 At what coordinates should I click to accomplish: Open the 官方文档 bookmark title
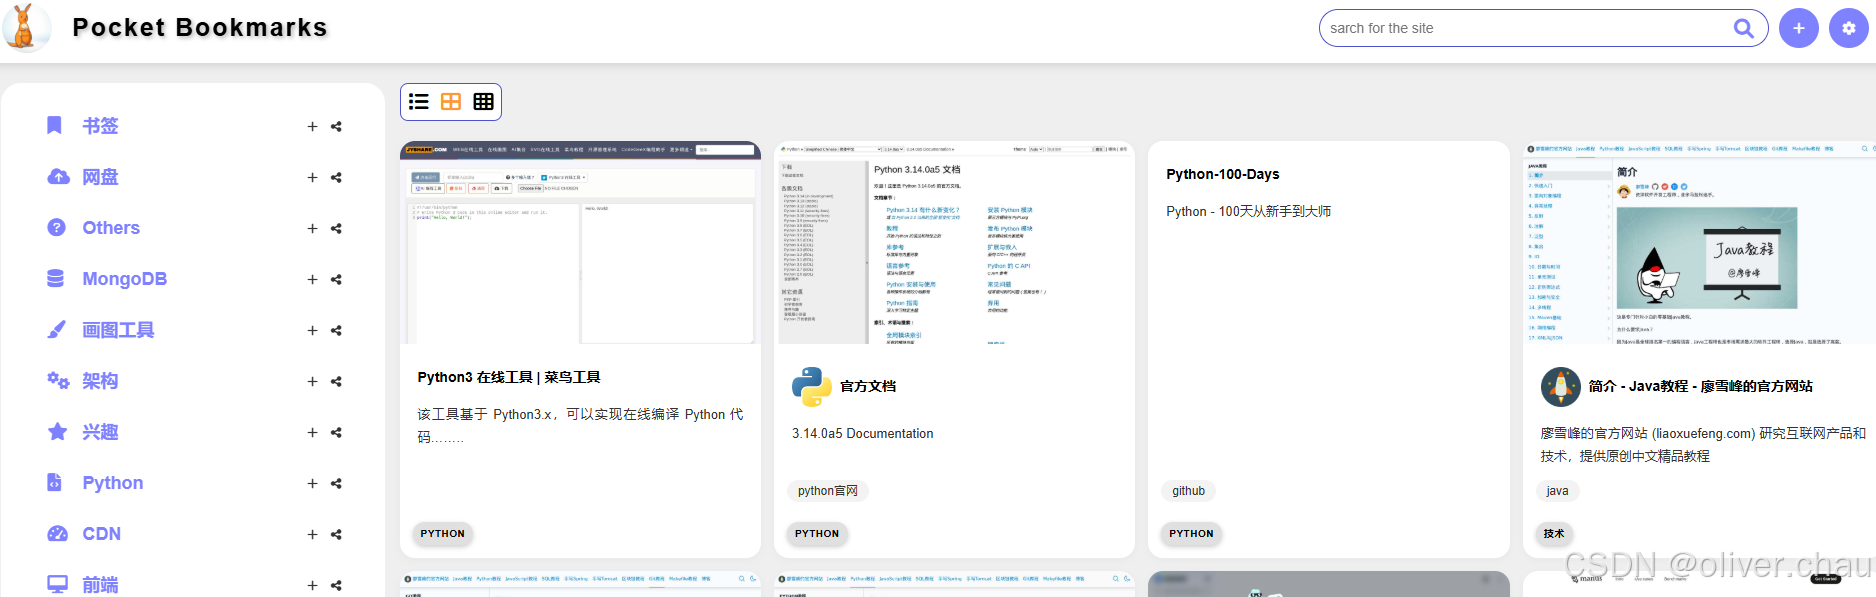coord(868,386)
